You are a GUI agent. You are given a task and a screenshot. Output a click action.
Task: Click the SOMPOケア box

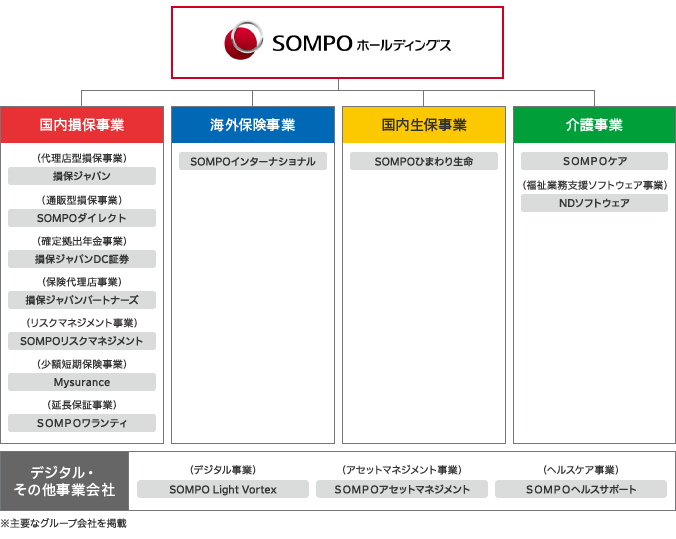click(595, 161)
